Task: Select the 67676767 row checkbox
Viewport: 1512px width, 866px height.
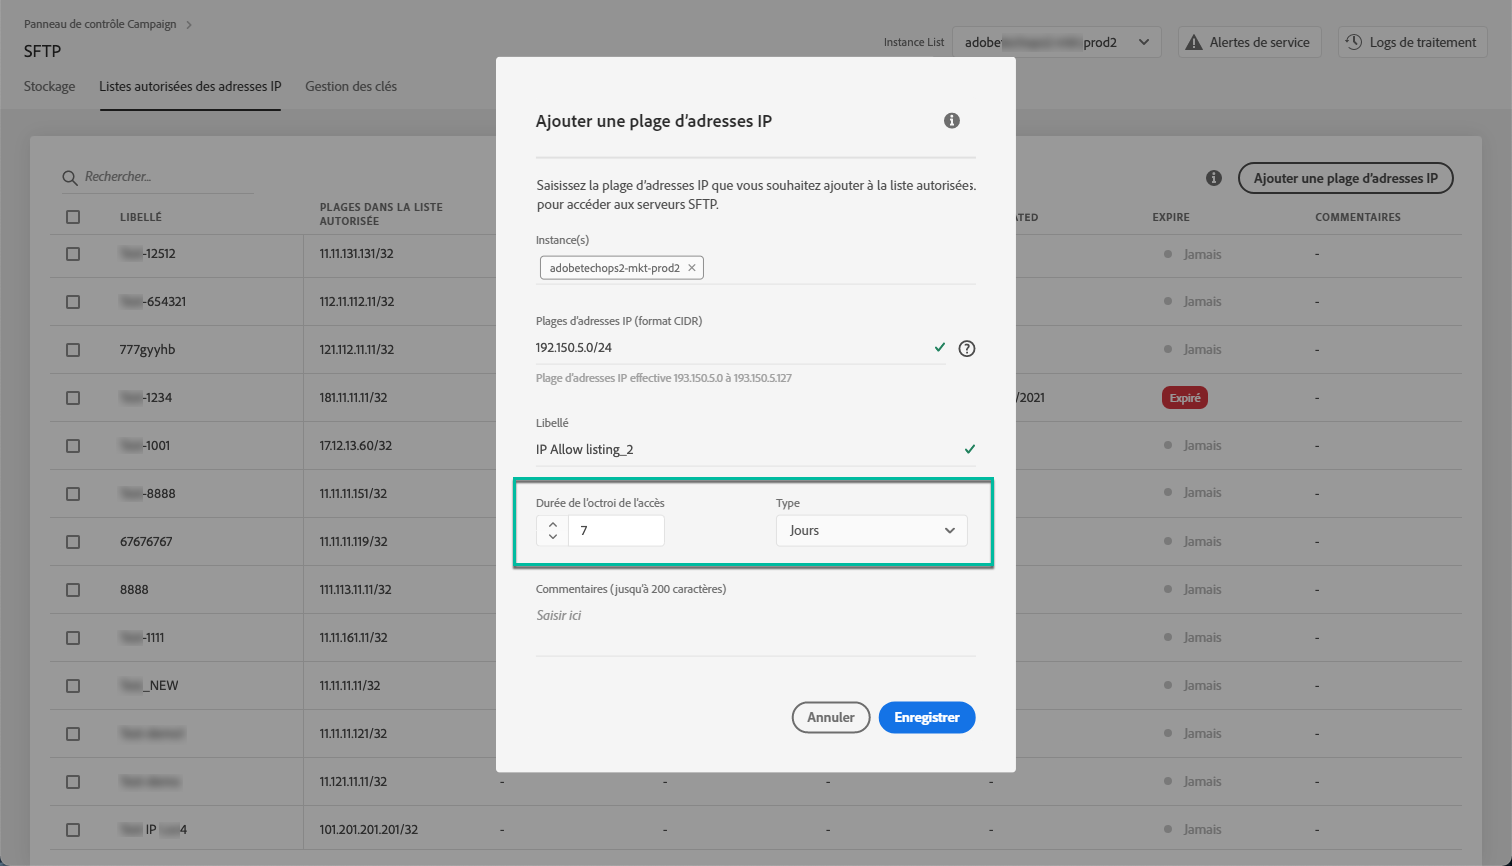Action: 73,542
